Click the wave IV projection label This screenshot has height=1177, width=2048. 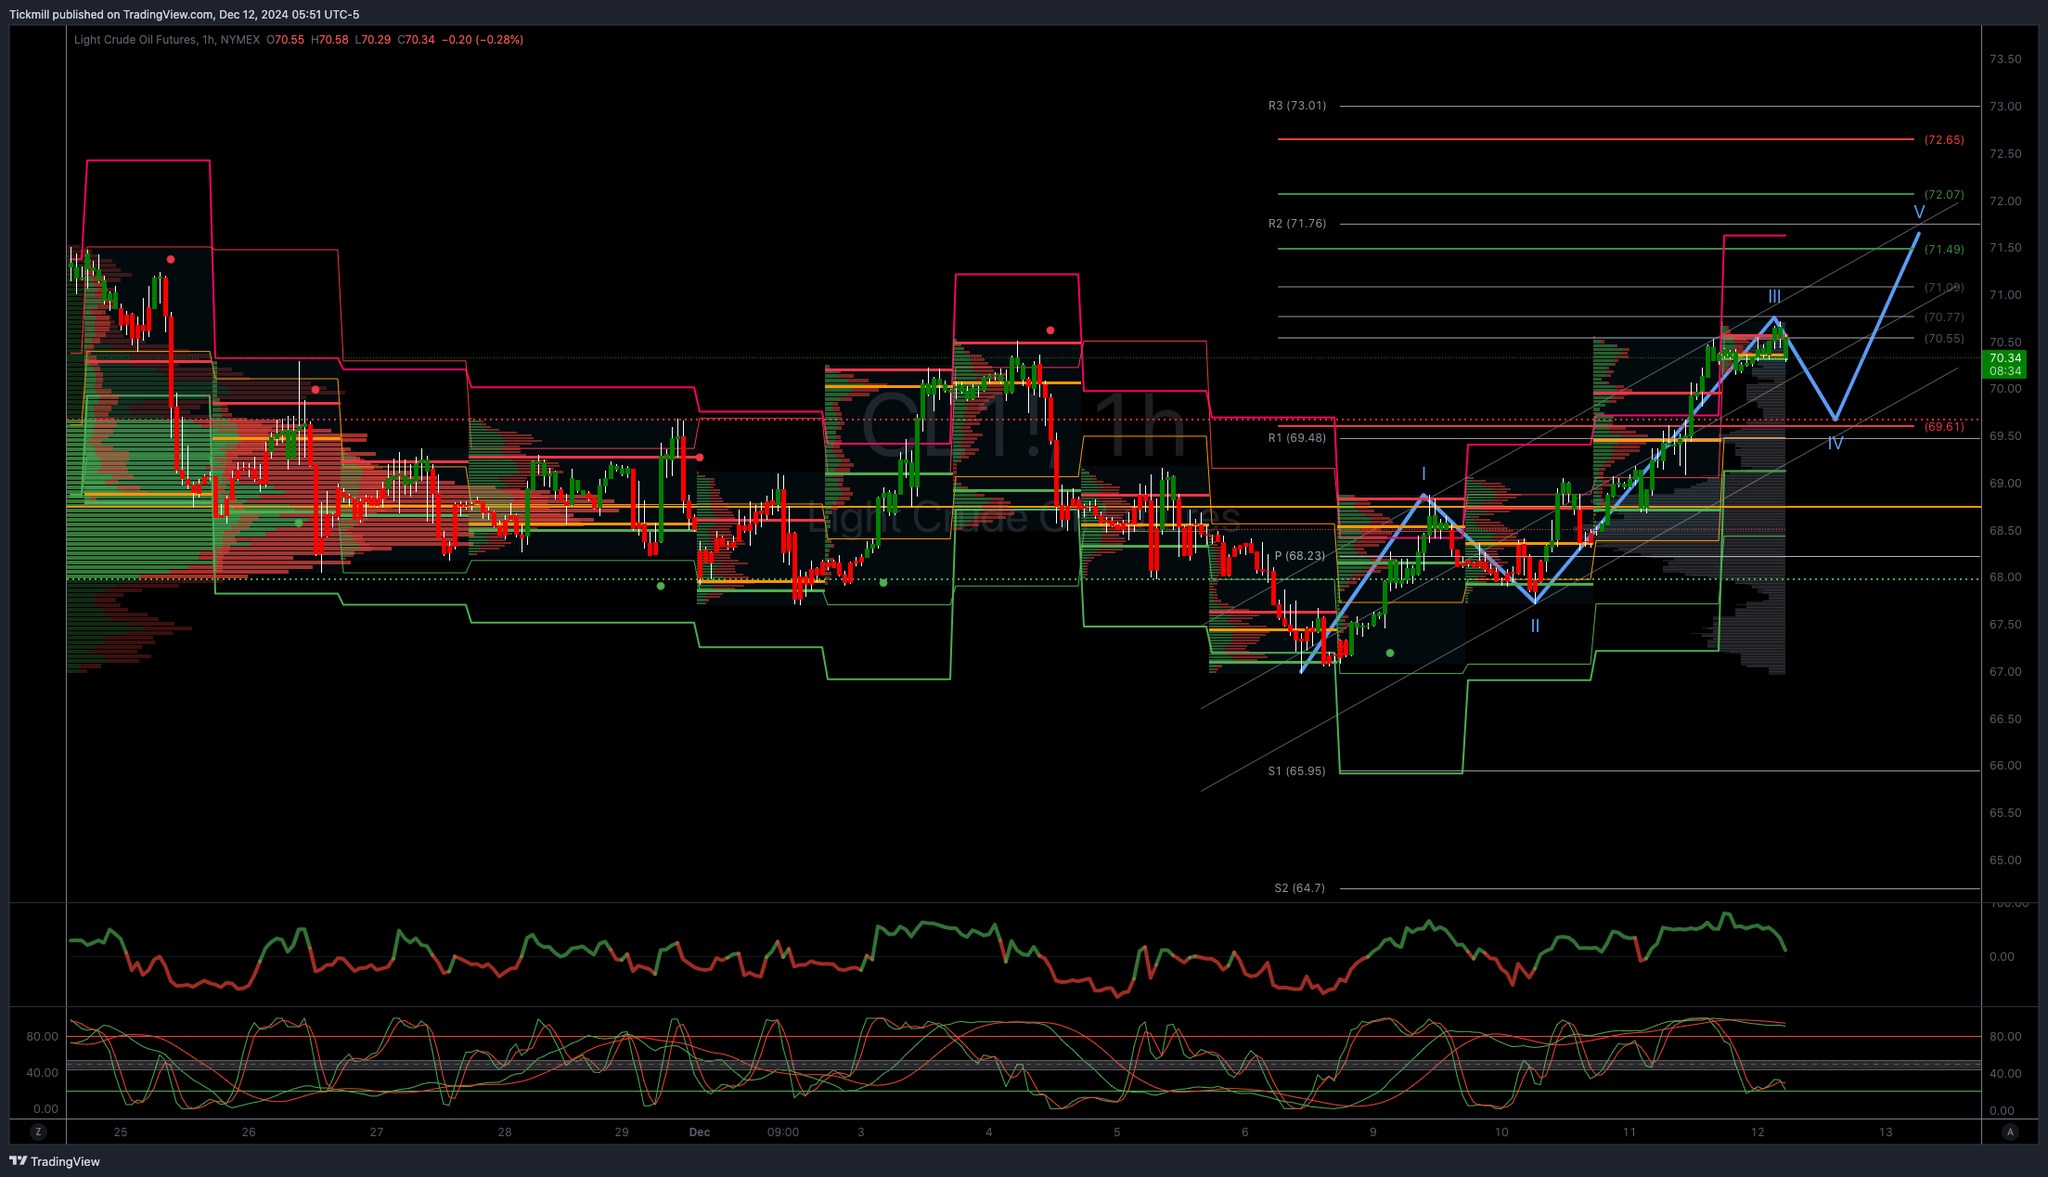click(1836, 443)
